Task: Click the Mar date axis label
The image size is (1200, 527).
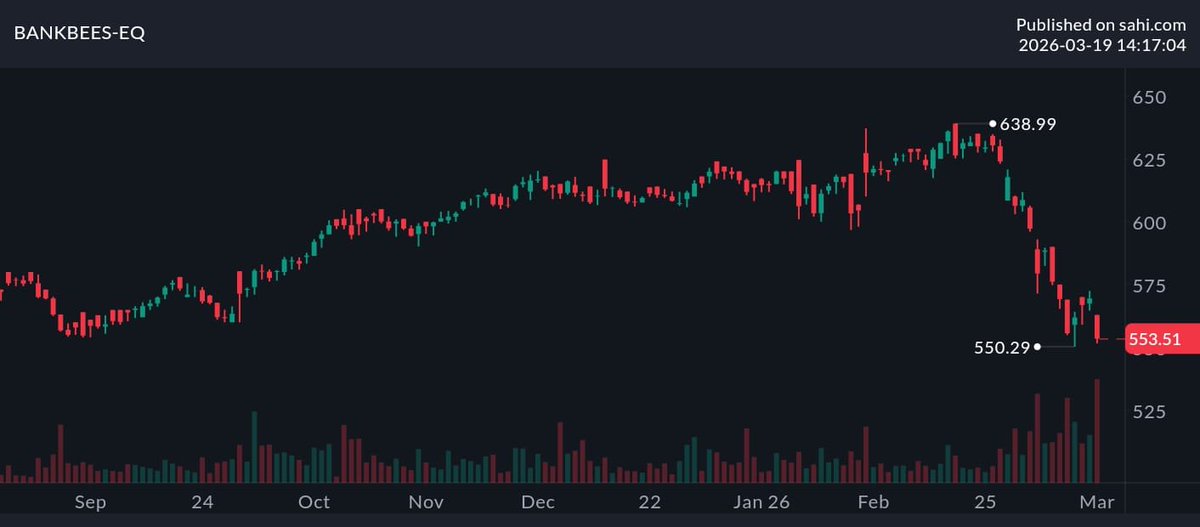Action: tap(1098, 501)
